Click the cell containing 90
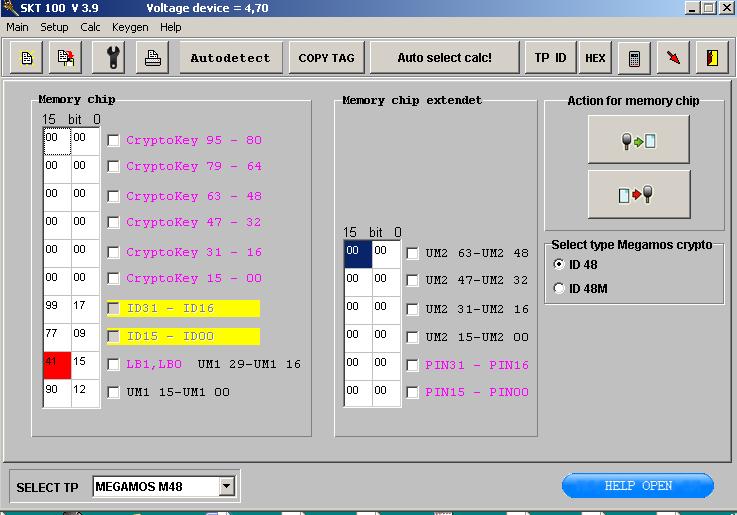The height and width of the screenshot is (515, 737). (57, 393)
